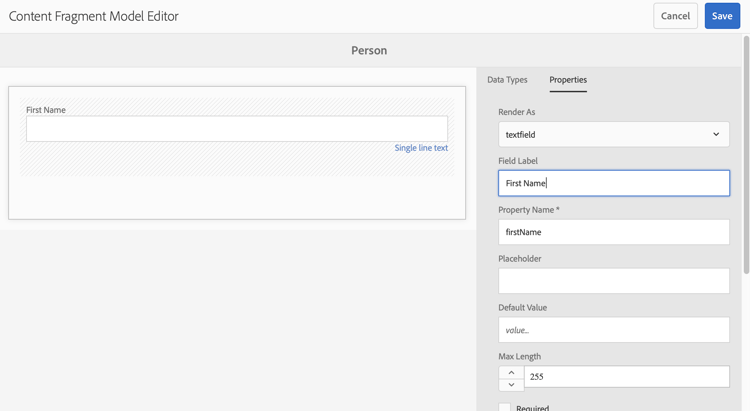Viewport: 750px width, 411px height.
Task: Click empty canvas area below First Name field
Action: tap(237, 197)
